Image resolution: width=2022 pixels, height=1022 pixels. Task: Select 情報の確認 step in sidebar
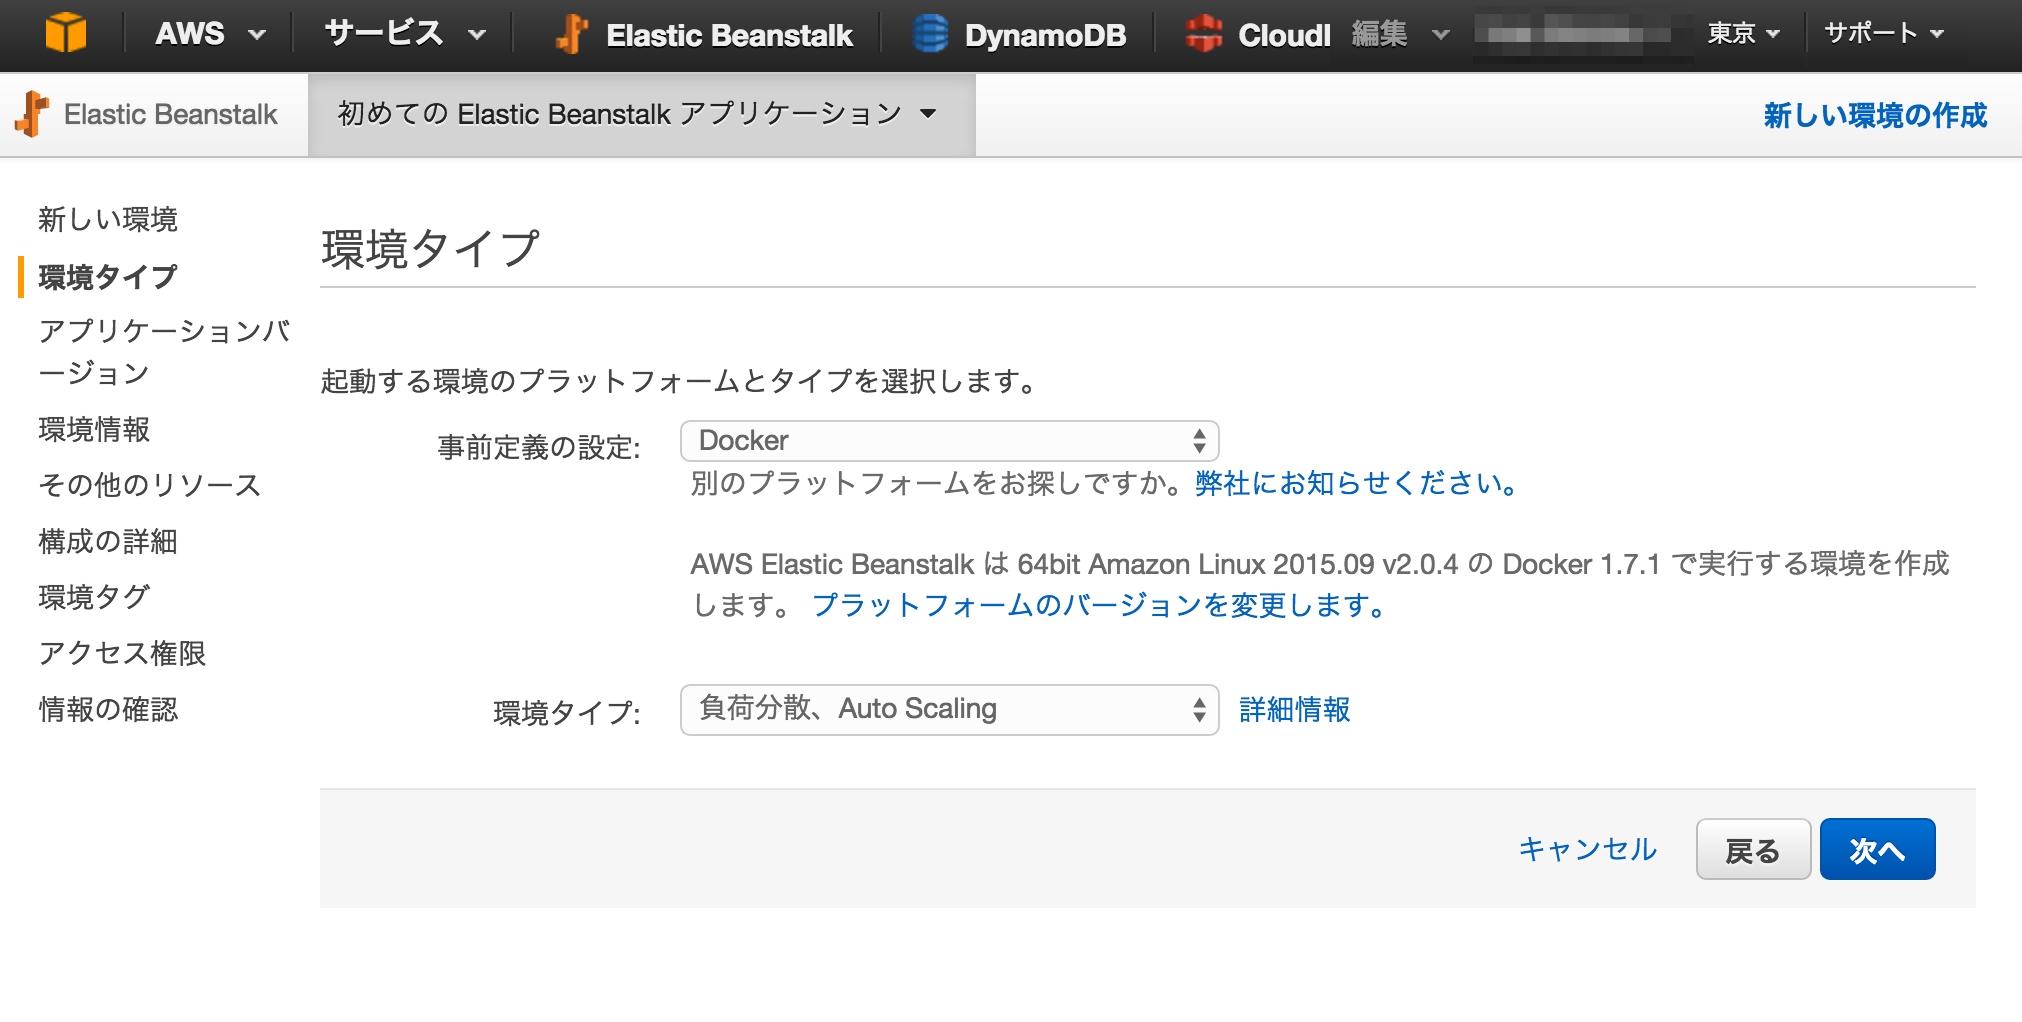click(108, 709)
